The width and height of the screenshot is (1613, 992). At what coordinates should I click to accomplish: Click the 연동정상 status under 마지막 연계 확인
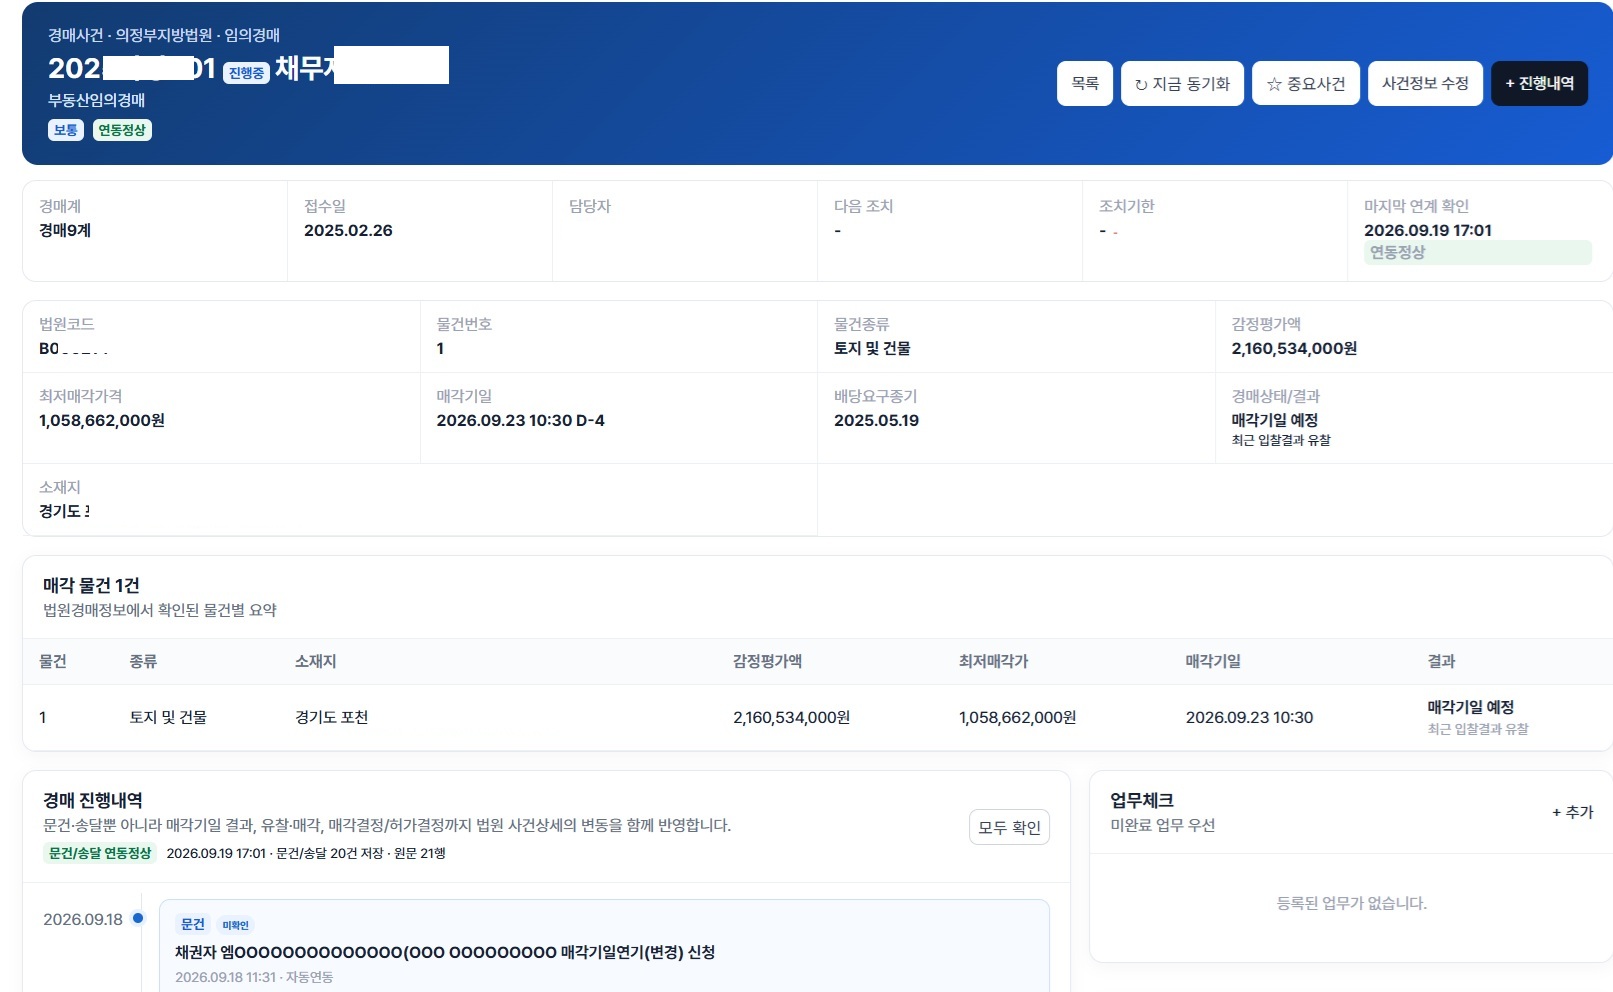[x=1477, y=253]
